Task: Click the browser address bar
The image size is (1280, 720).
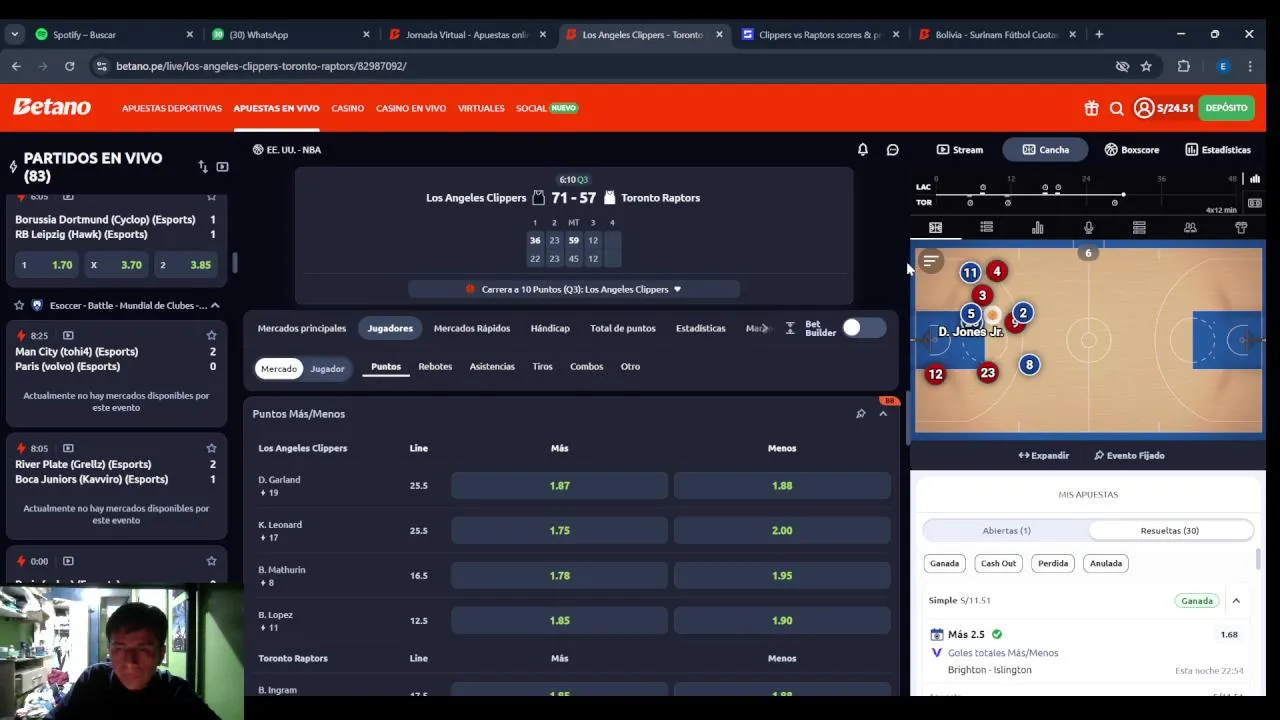Action: (600, 66)
